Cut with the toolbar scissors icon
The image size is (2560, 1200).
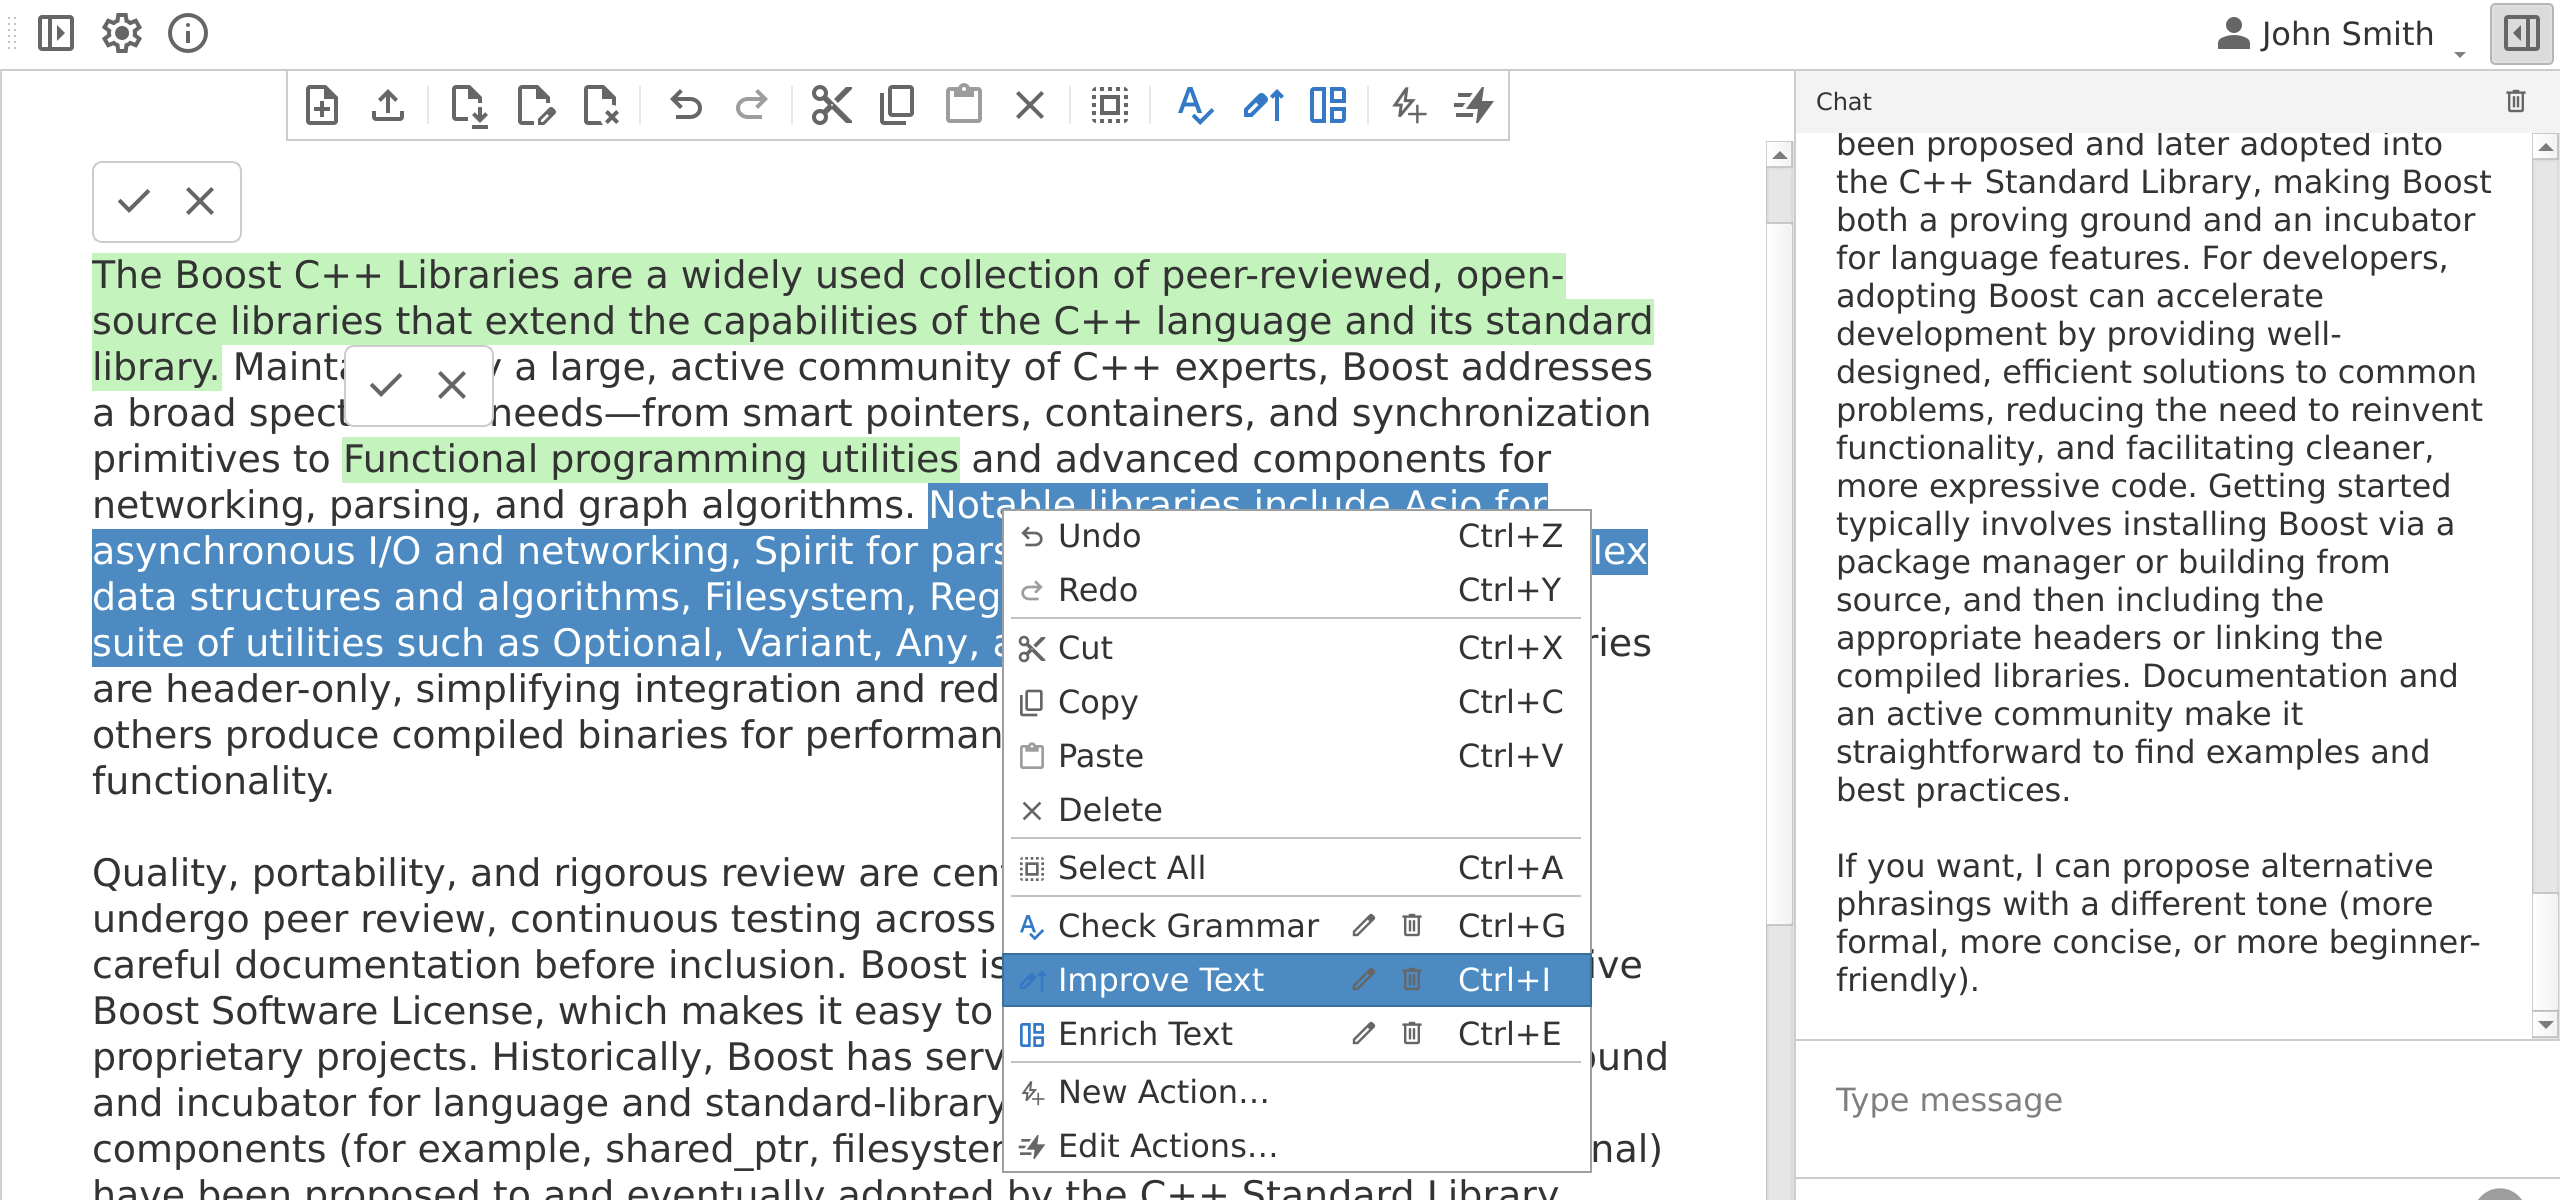[831, 105]
